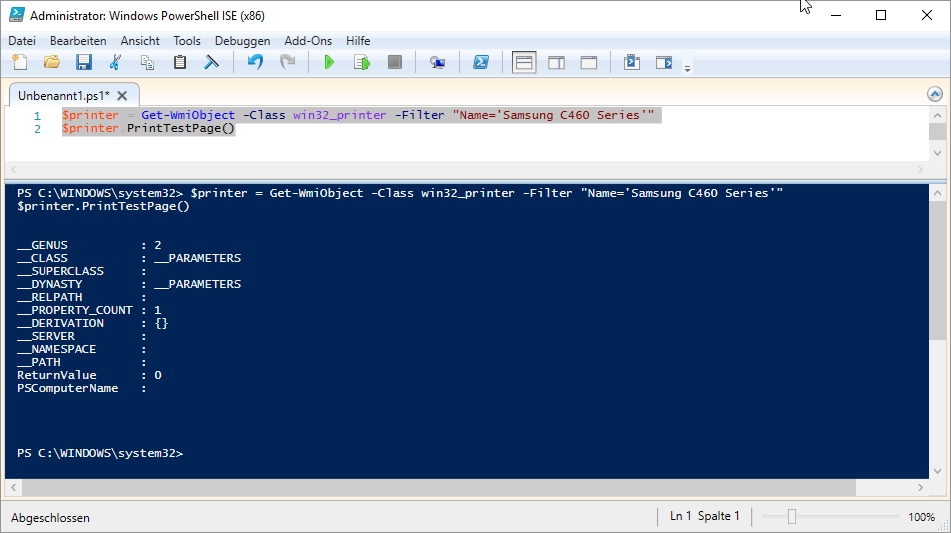Collapse the script pane with round chevron
951x533 pixels.
(935, 94)
